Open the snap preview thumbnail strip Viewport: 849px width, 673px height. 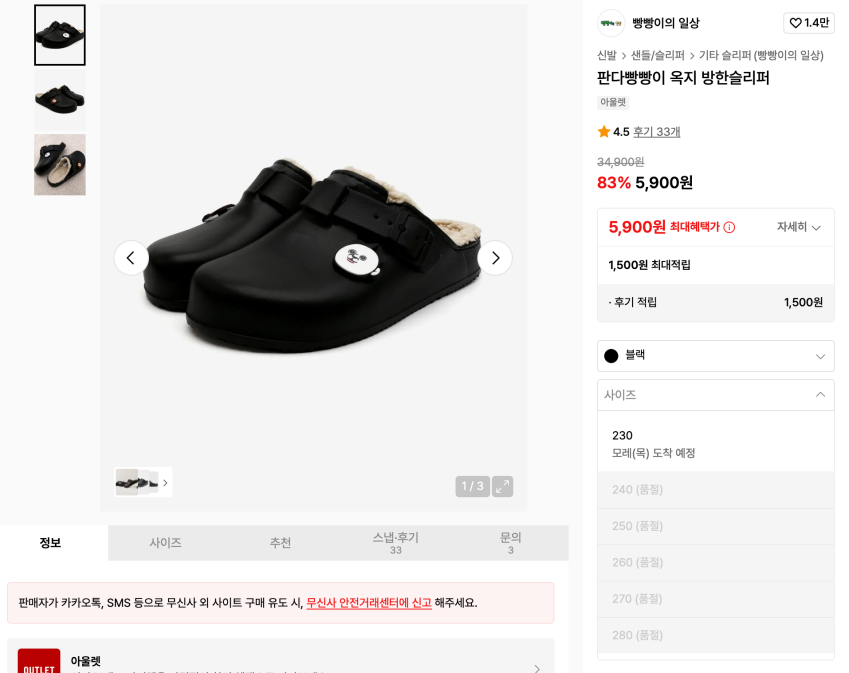143,482
